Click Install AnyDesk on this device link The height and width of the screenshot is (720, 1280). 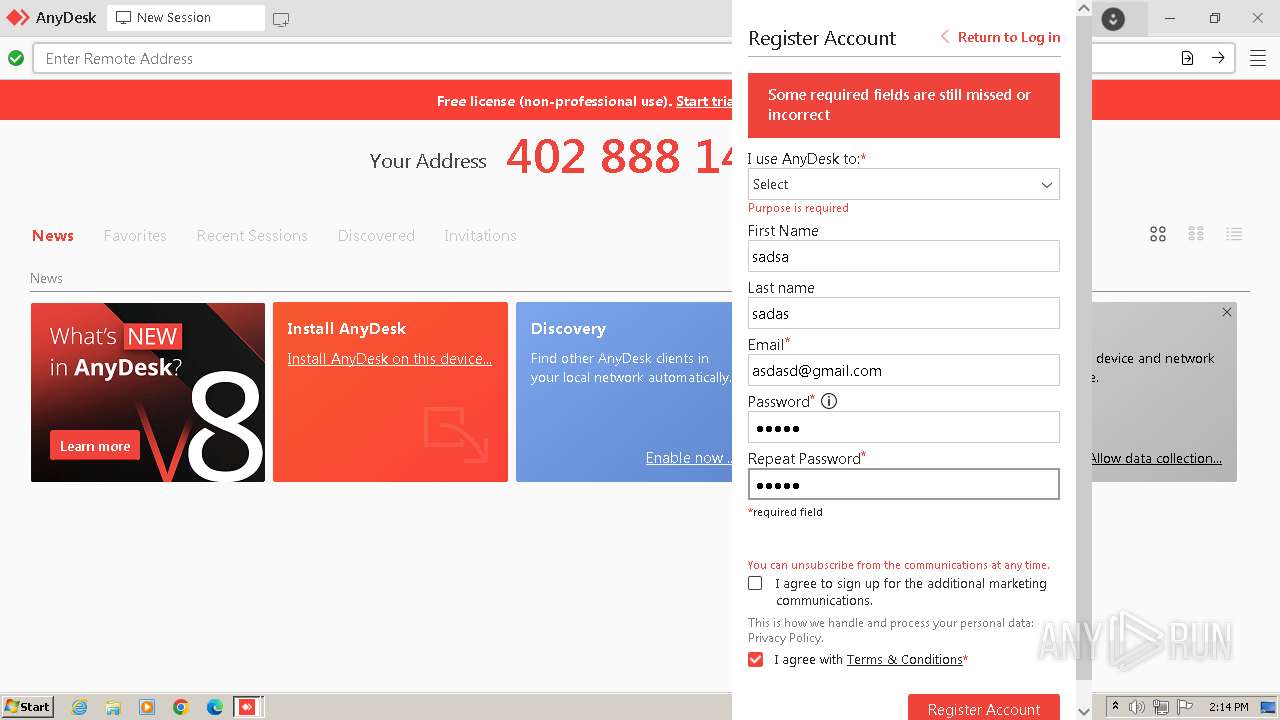[389, 359]
